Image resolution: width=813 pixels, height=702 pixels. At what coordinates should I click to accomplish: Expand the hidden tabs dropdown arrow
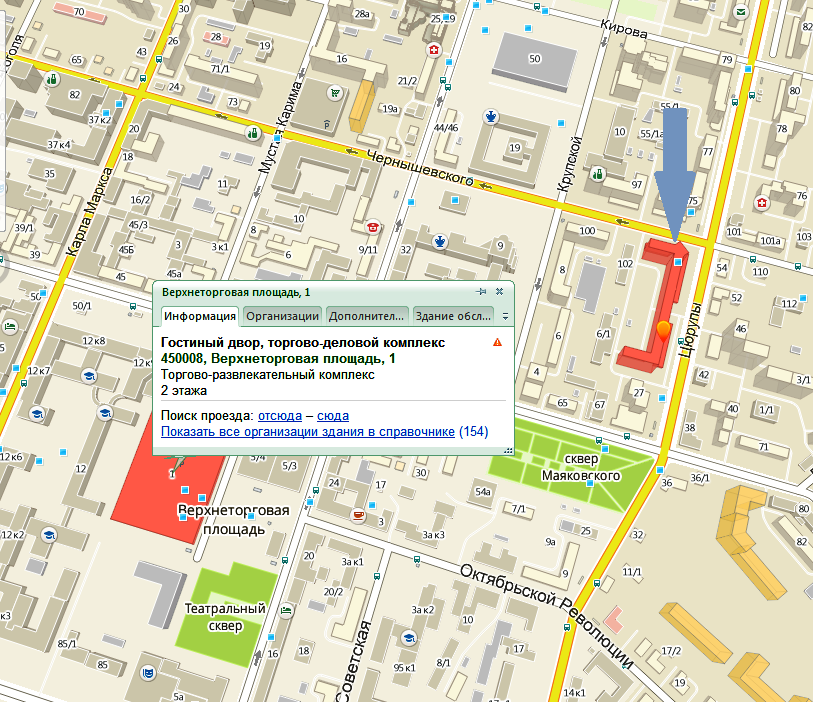(505, 316)
